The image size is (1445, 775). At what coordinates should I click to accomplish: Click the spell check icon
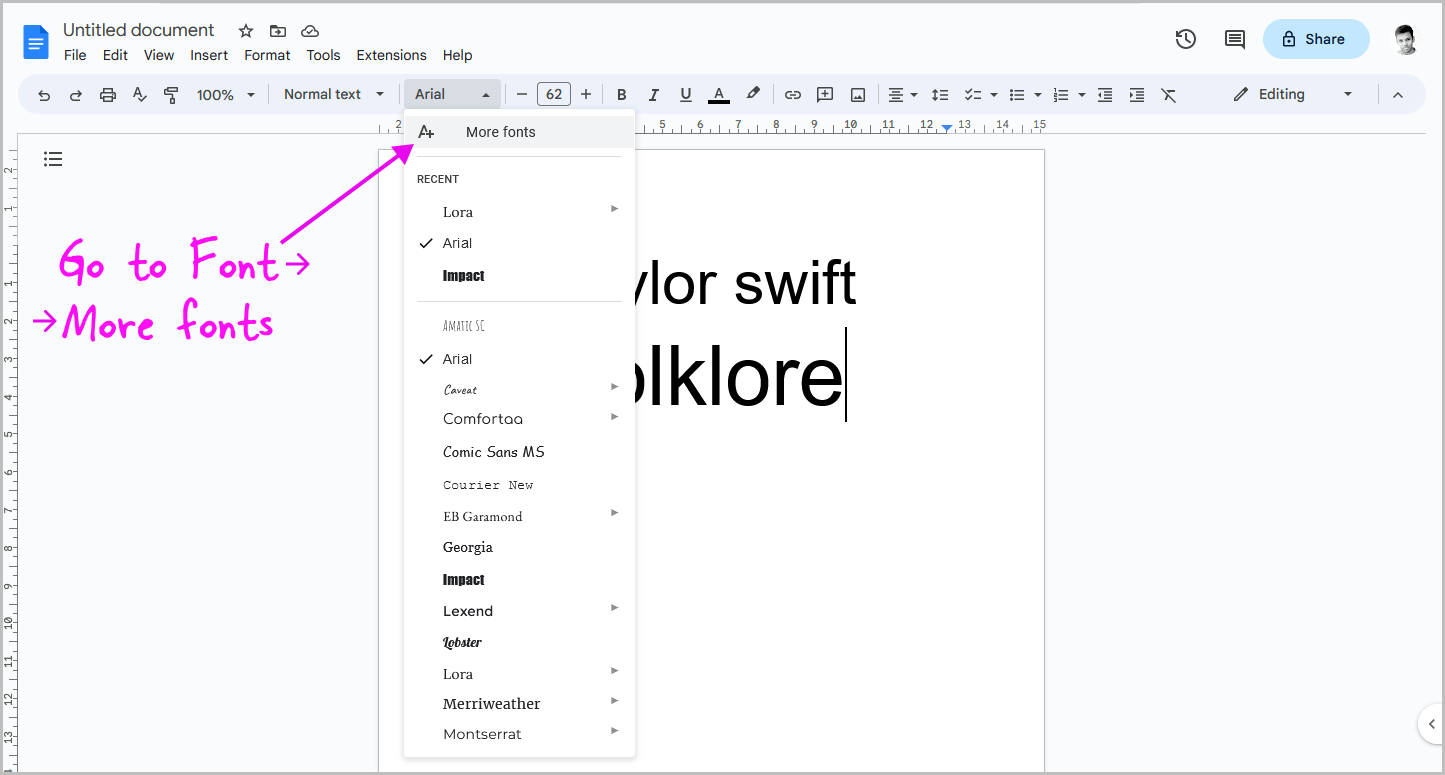140,95
